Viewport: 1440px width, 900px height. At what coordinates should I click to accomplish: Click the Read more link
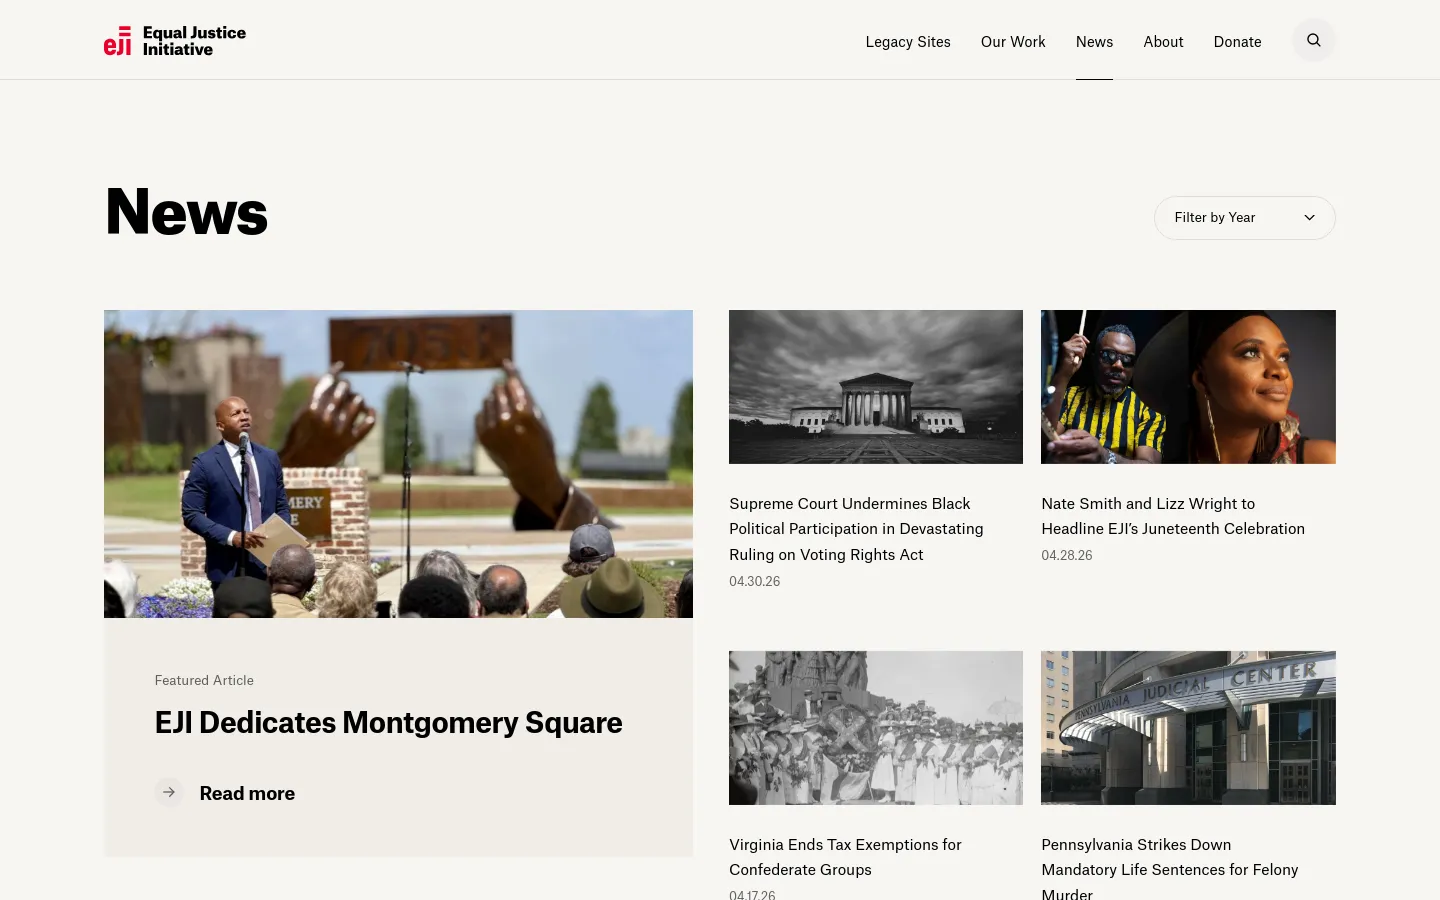247,793
